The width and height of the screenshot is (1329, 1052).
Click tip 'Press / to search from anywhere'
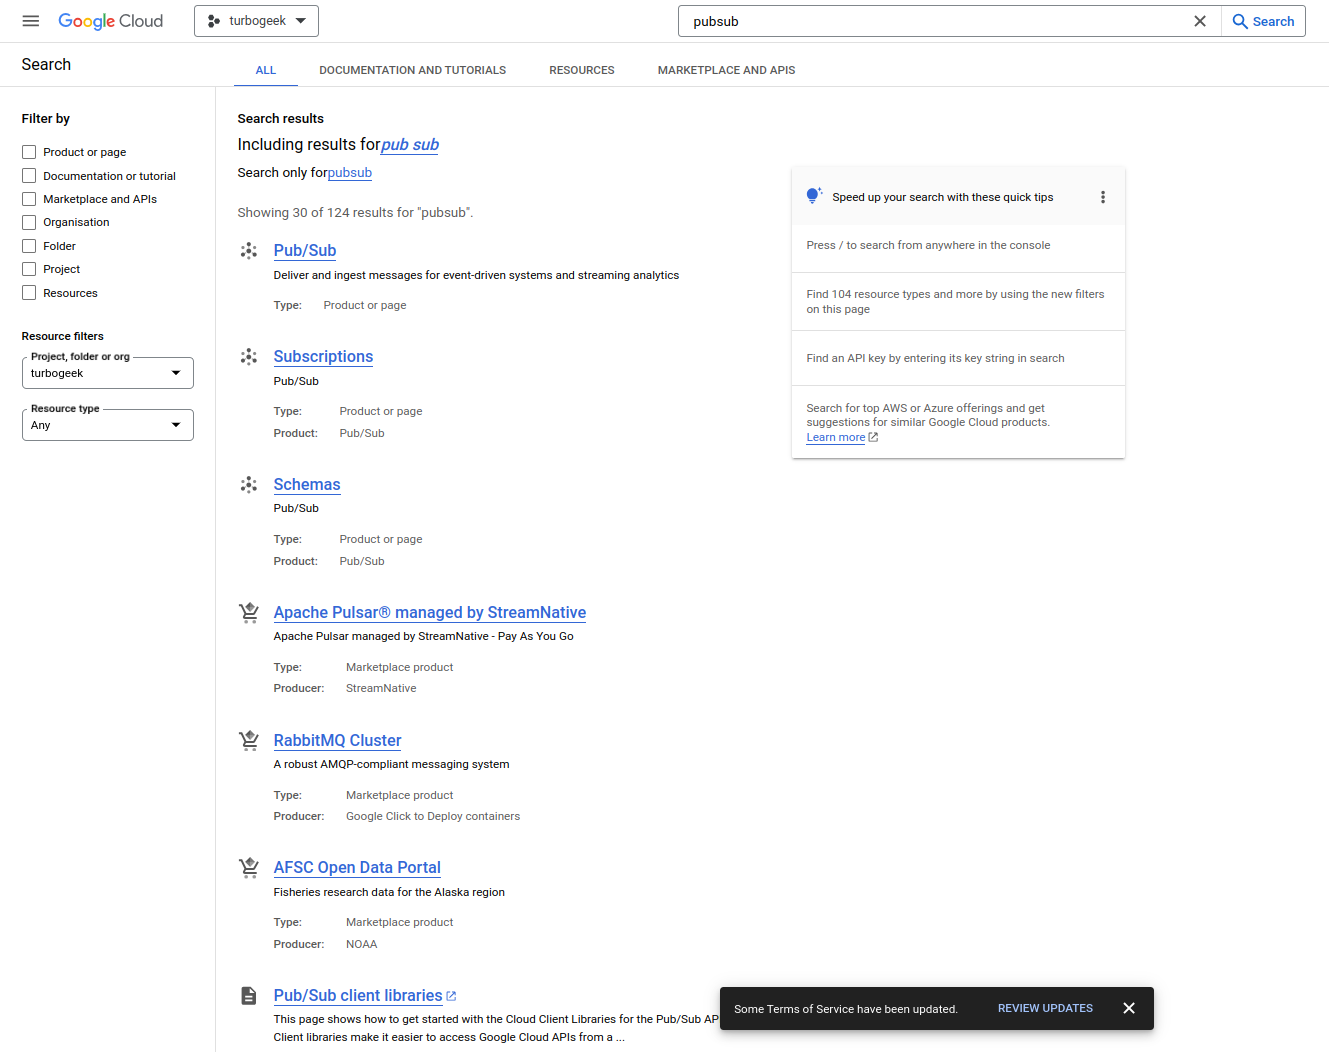coord(928,245)
